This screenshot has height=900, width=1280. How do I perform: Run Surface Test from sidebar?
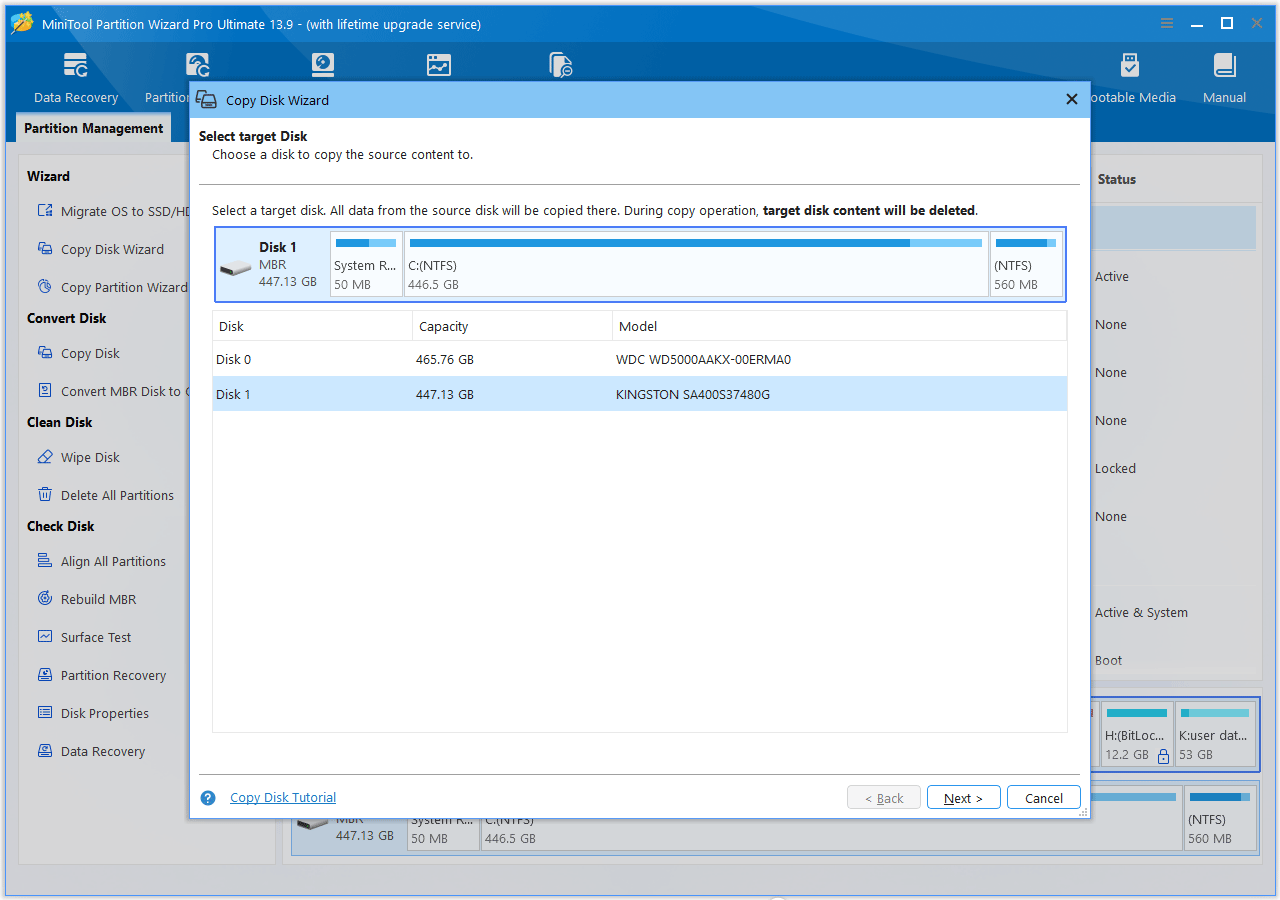[x=84, y=637]
